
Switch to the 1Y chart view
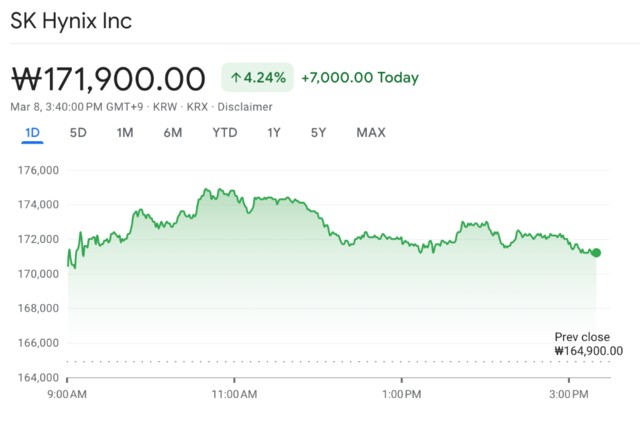(274, 133)
